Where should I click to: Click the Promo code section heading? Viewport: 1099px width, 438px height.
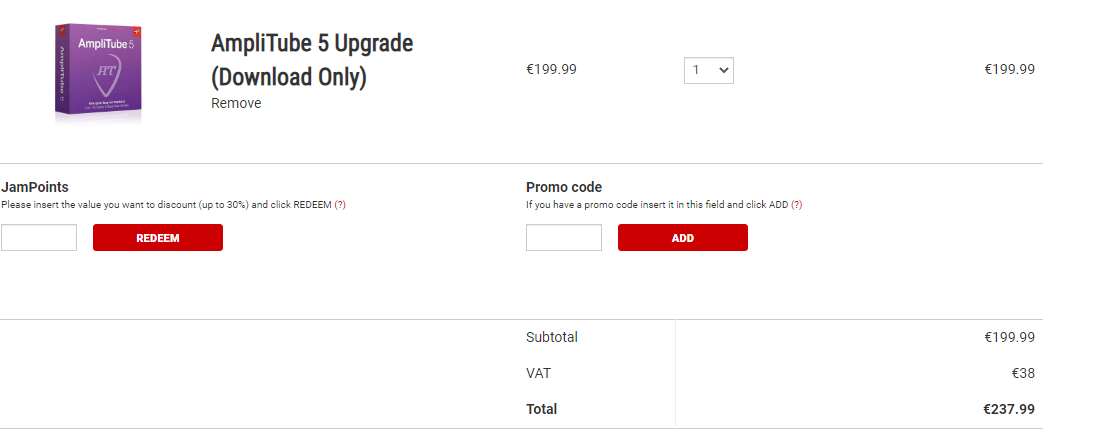(564, 187)
